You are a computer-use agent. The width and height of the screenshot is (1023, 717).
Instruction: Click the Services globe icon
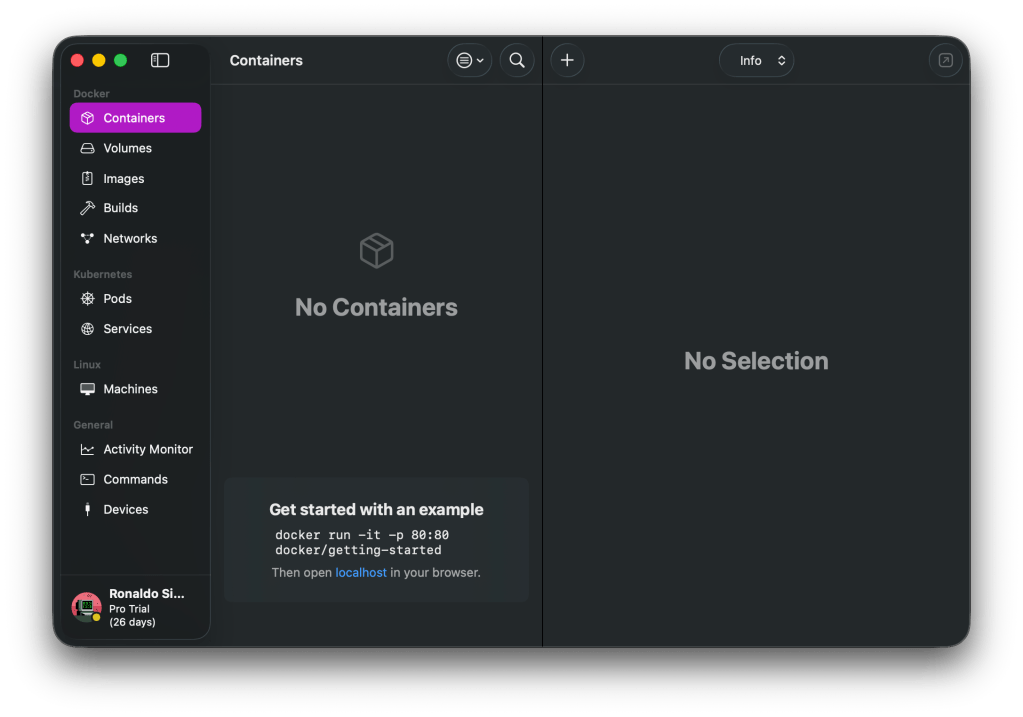pos(87,329)
